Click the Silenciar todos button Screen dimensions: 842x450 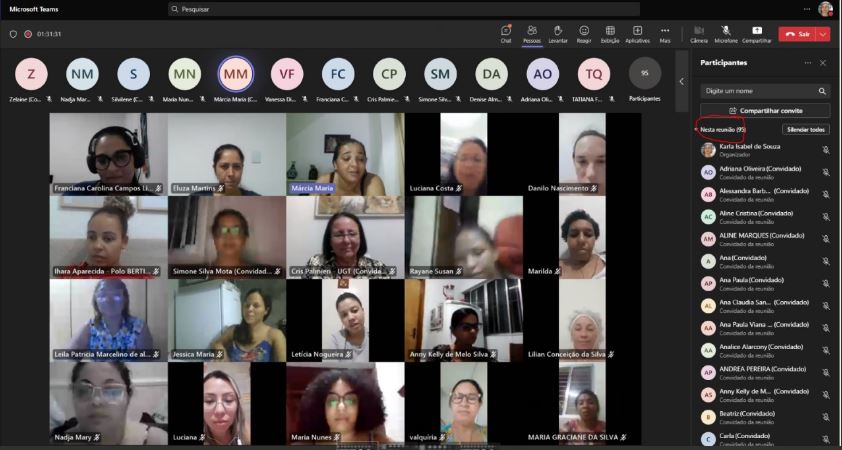[805, 129]
